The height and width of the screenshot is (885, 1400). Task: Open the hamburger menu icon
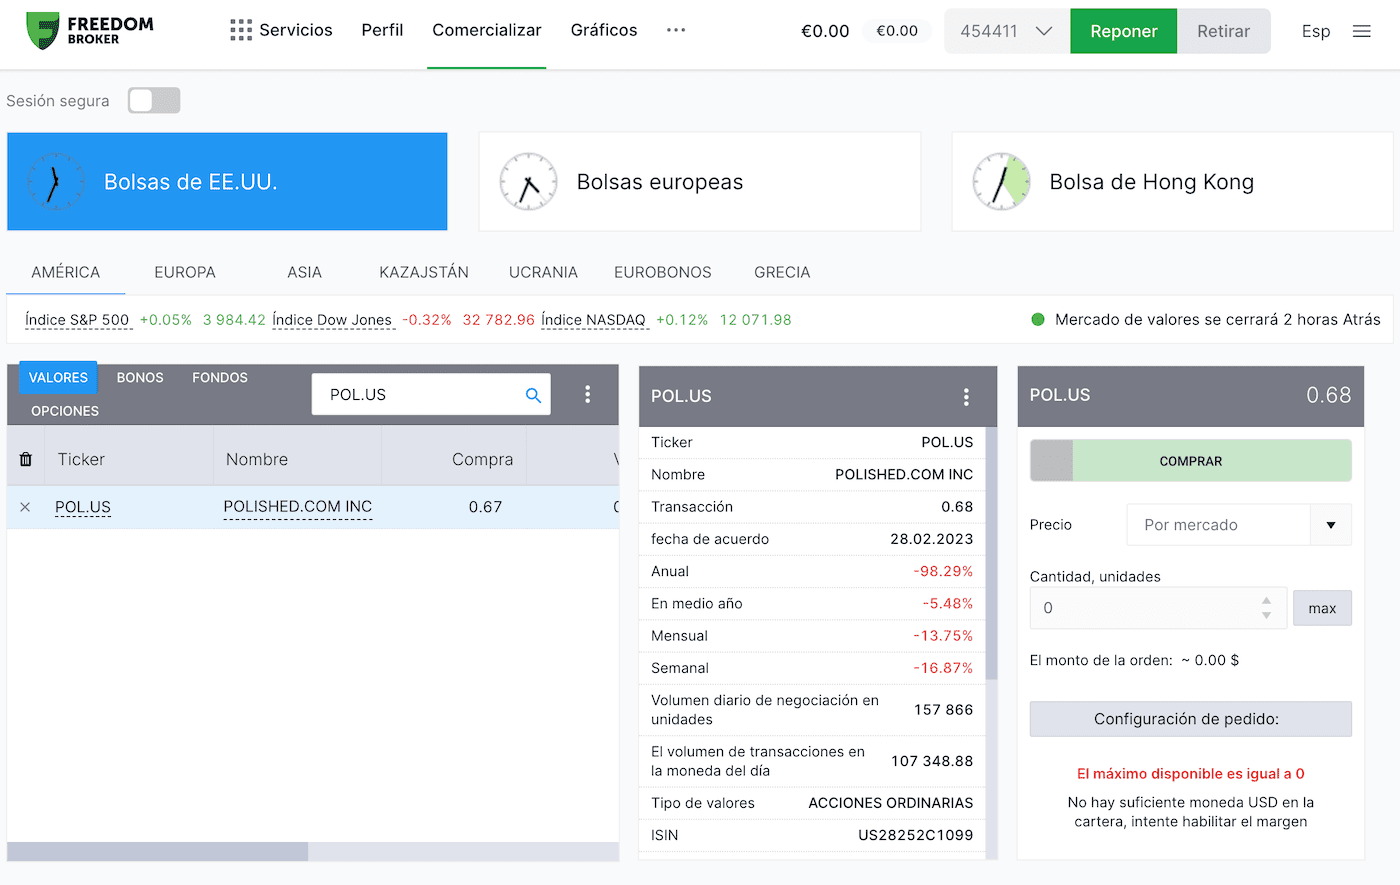[x=1361, y=31]
